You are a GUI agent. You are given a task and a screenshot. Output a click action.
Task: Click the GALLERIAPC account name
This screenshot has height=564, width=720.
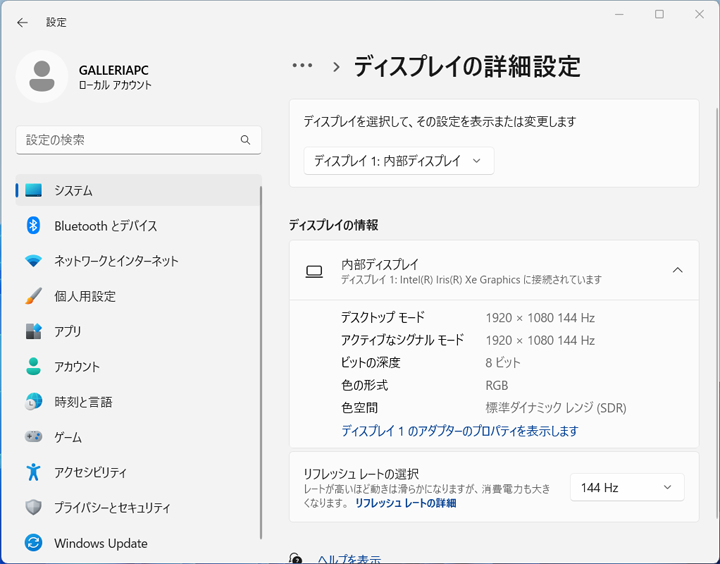click(114, 70)
